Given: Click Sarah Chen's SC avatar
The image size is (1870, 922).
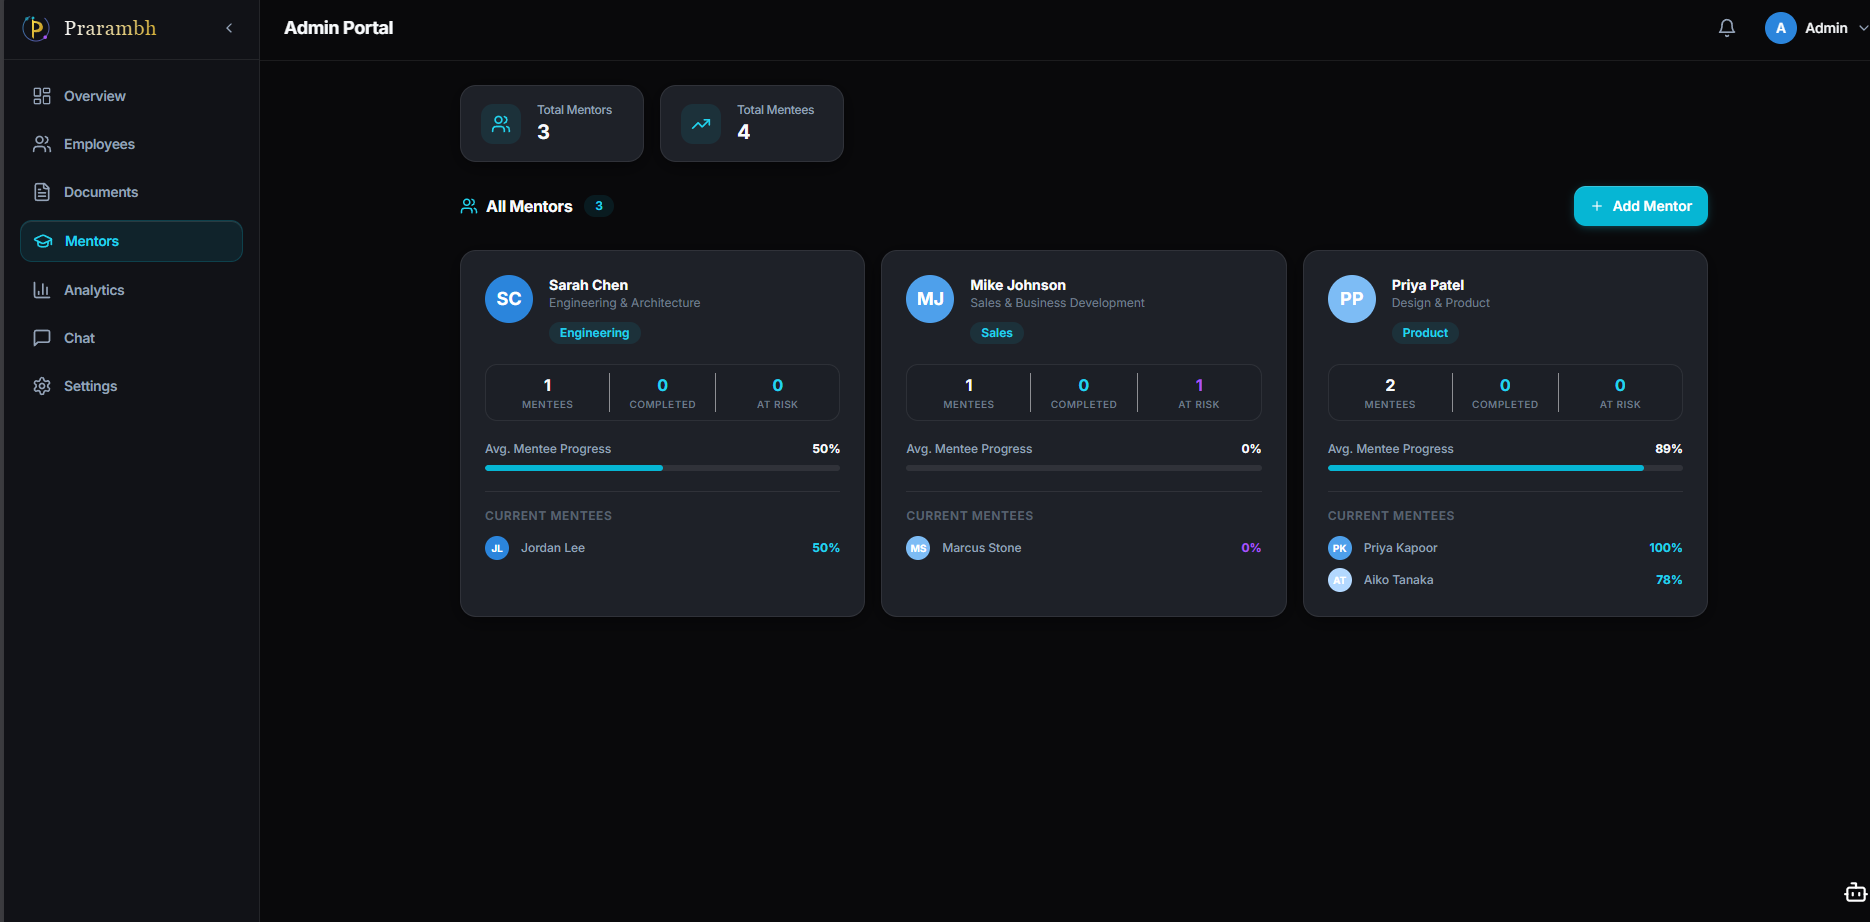Looking at the screenshot, I should click(509, 299).
